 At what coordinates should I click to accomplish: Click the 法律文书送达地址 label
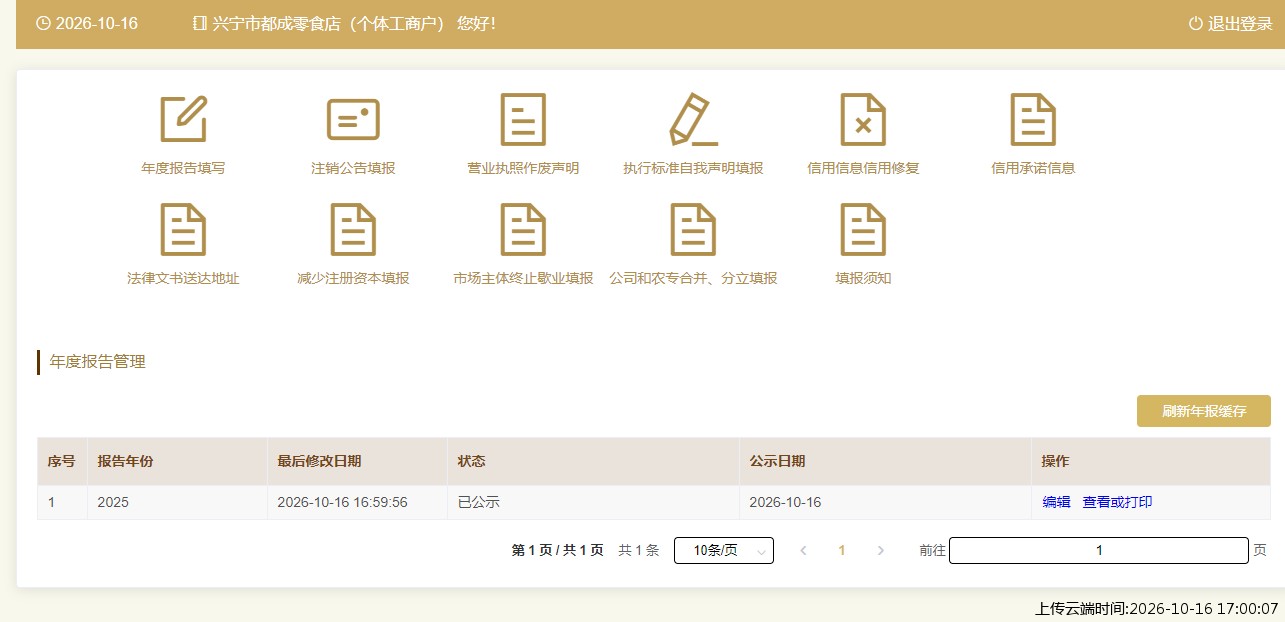[x=183, y=278]
